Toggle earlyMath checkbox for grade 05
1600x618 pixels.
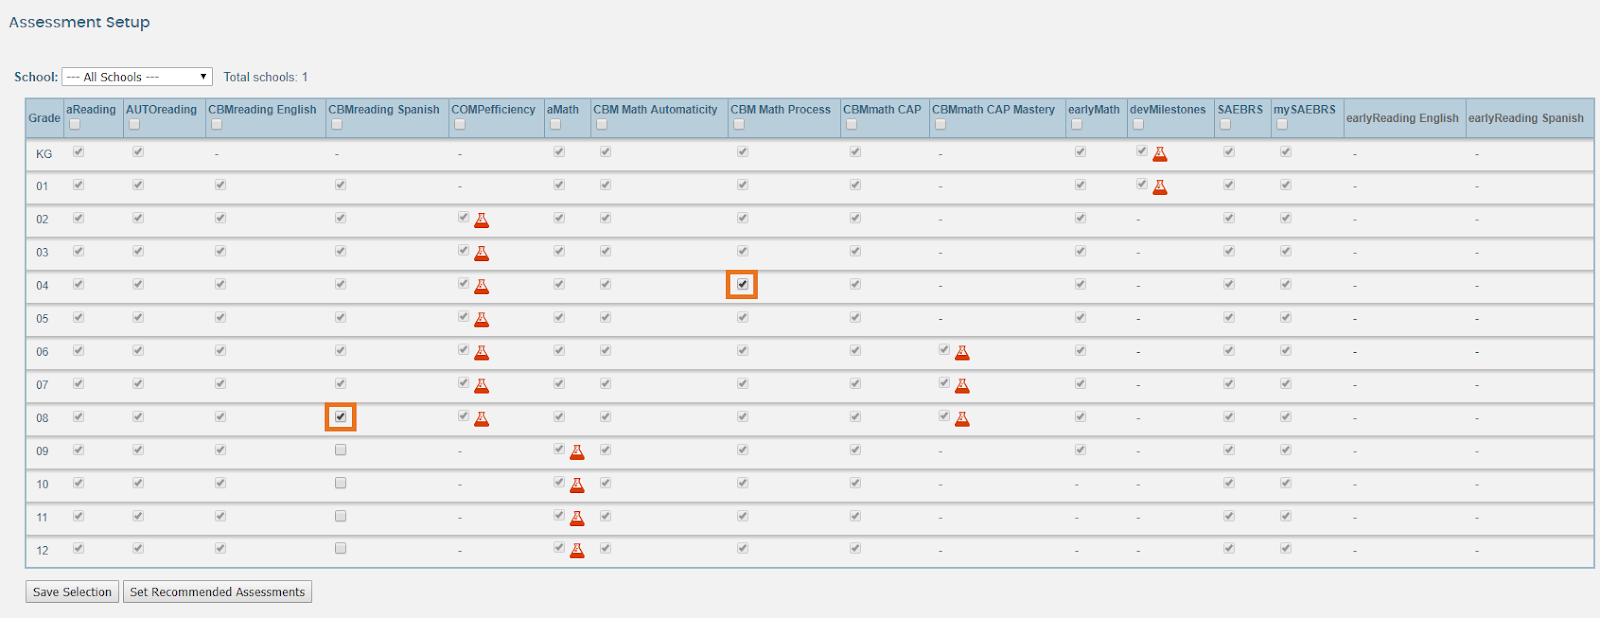point(1080,318)
